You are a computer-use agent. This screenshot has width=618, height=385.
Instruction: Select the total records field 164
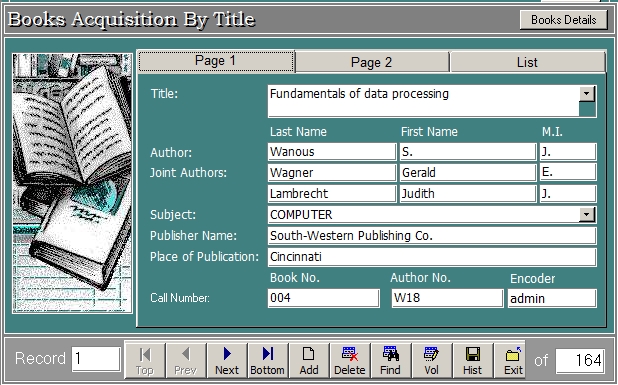point(580,361)
